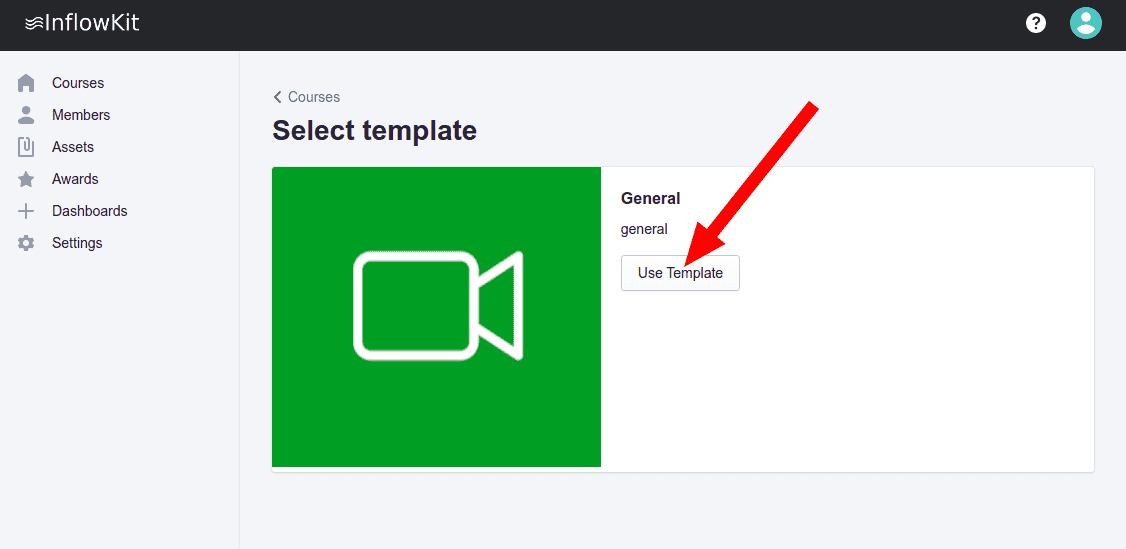
Task: Click the InflowKit wave logo icon
Action: [33, 23]
